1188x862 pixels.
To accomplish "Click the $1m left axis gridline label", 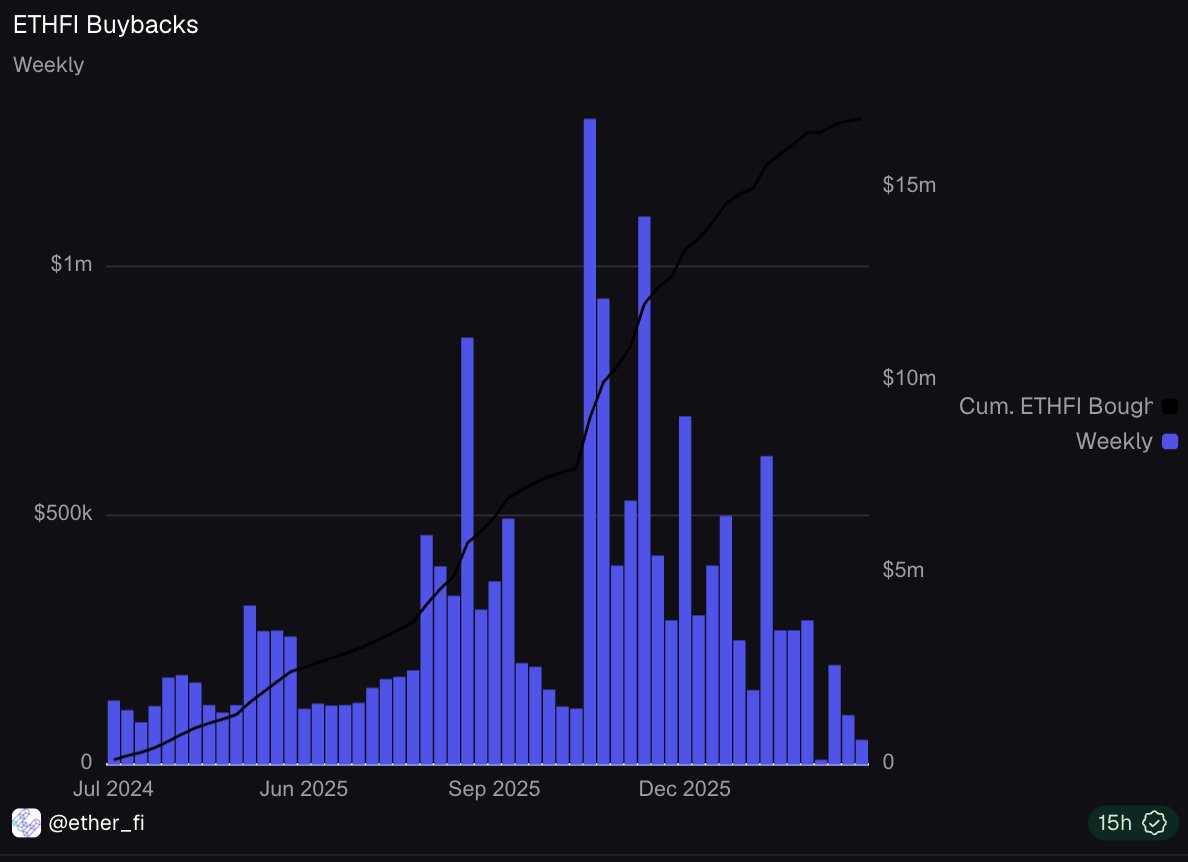I will click(71, 264).
